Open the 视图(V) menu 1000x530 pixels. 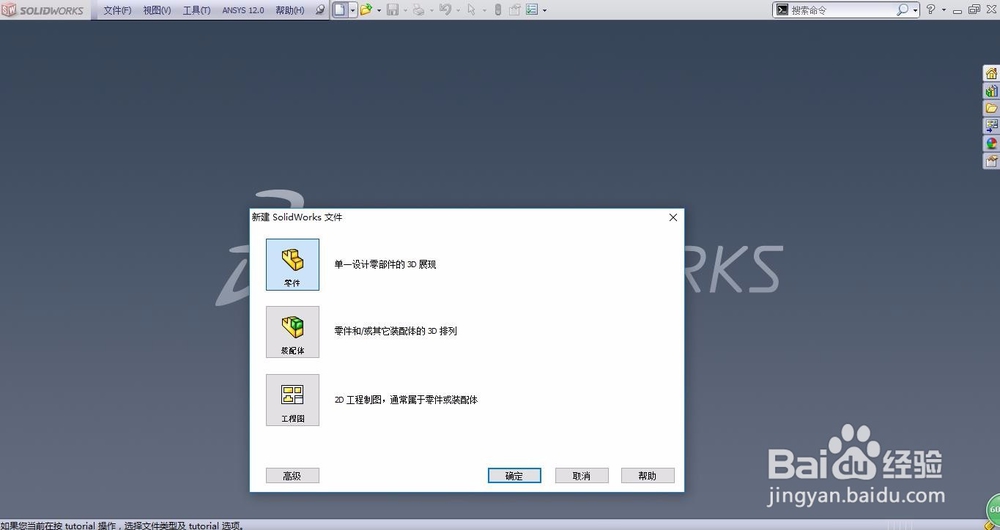157,10
